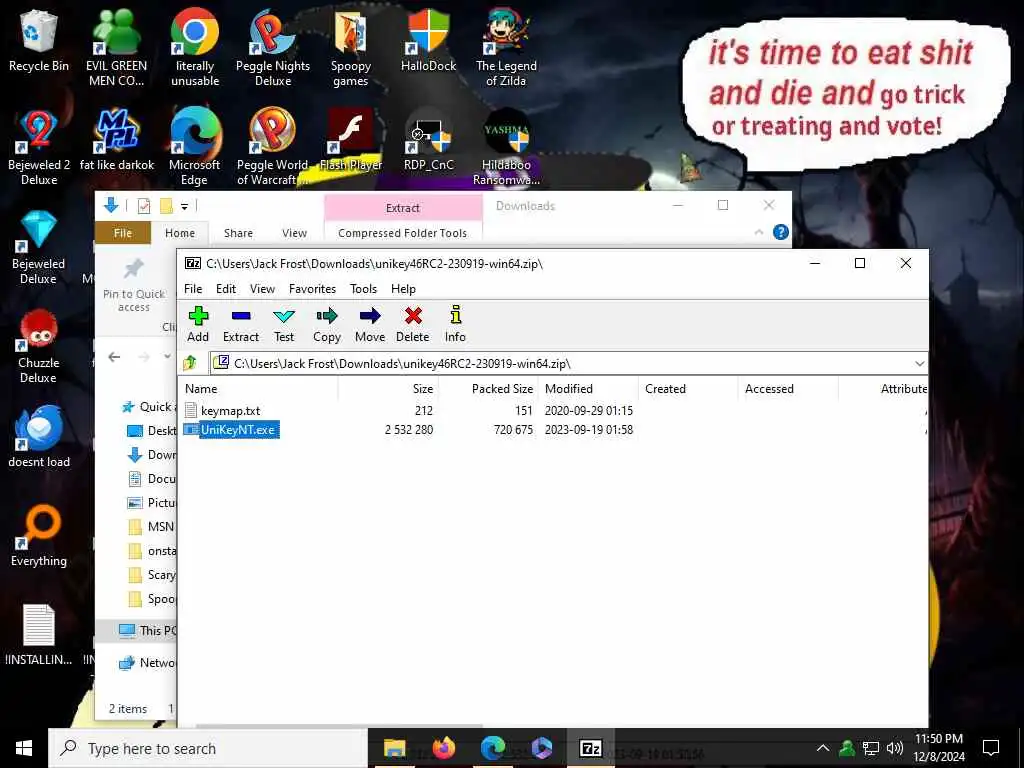Select EVIL GREEN MEN desktop shortcut
Screen dimensions: 1024x768
click(x=116, y=47)
